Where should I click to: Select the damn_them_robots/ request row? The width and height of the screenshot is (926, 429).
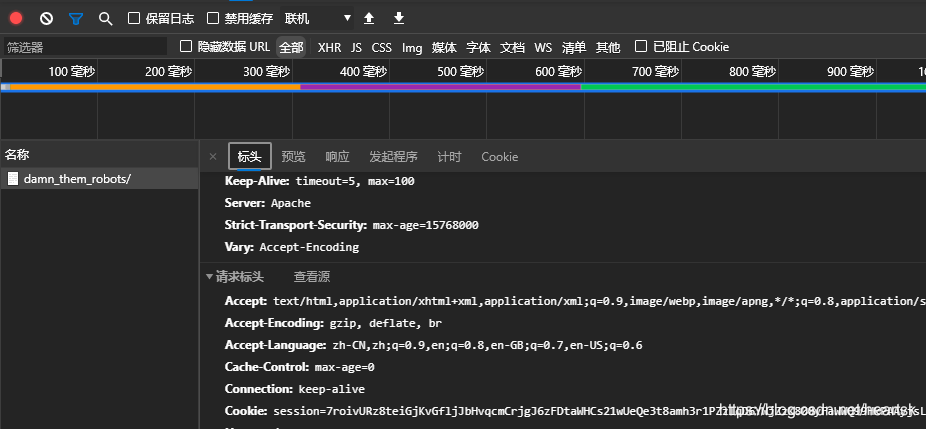(x=99, y=179)
